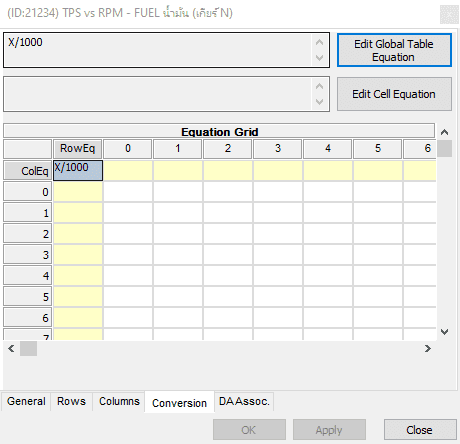Switch to the DA Assoc. tab

coord(244,401)
